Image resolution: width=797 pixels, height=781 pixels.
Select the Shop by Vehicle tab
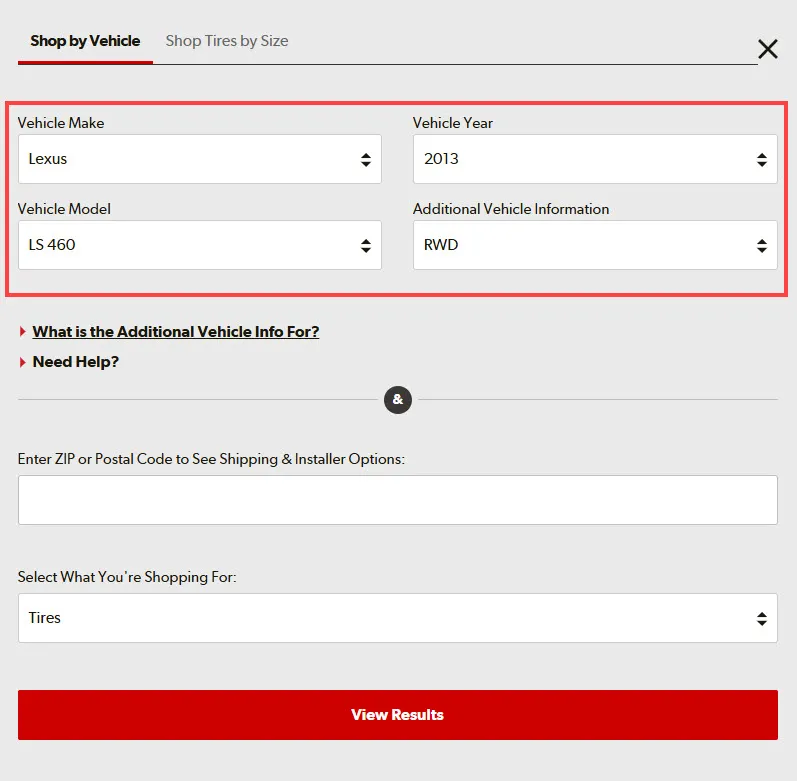point(85,41)
